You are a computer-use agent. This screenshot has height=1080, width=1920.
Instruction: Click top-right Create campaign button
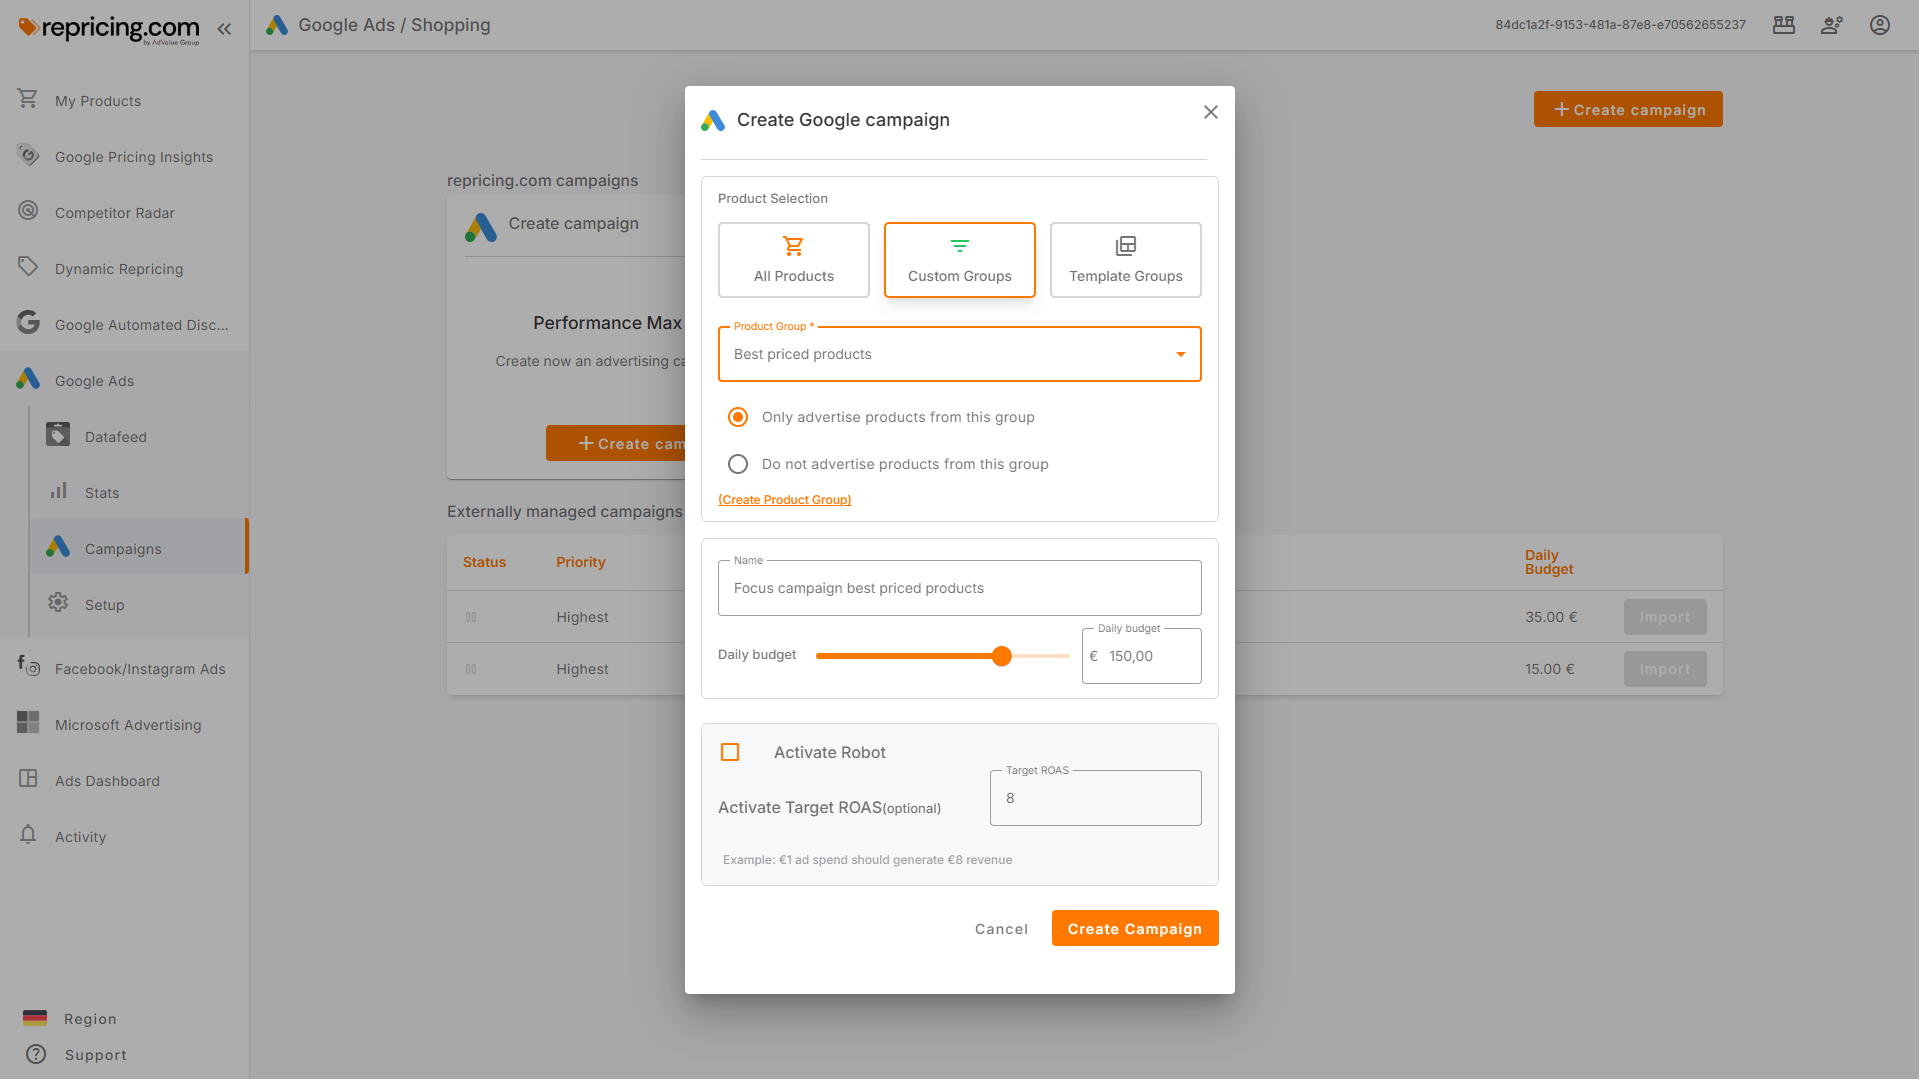(x=1628, y=109)
